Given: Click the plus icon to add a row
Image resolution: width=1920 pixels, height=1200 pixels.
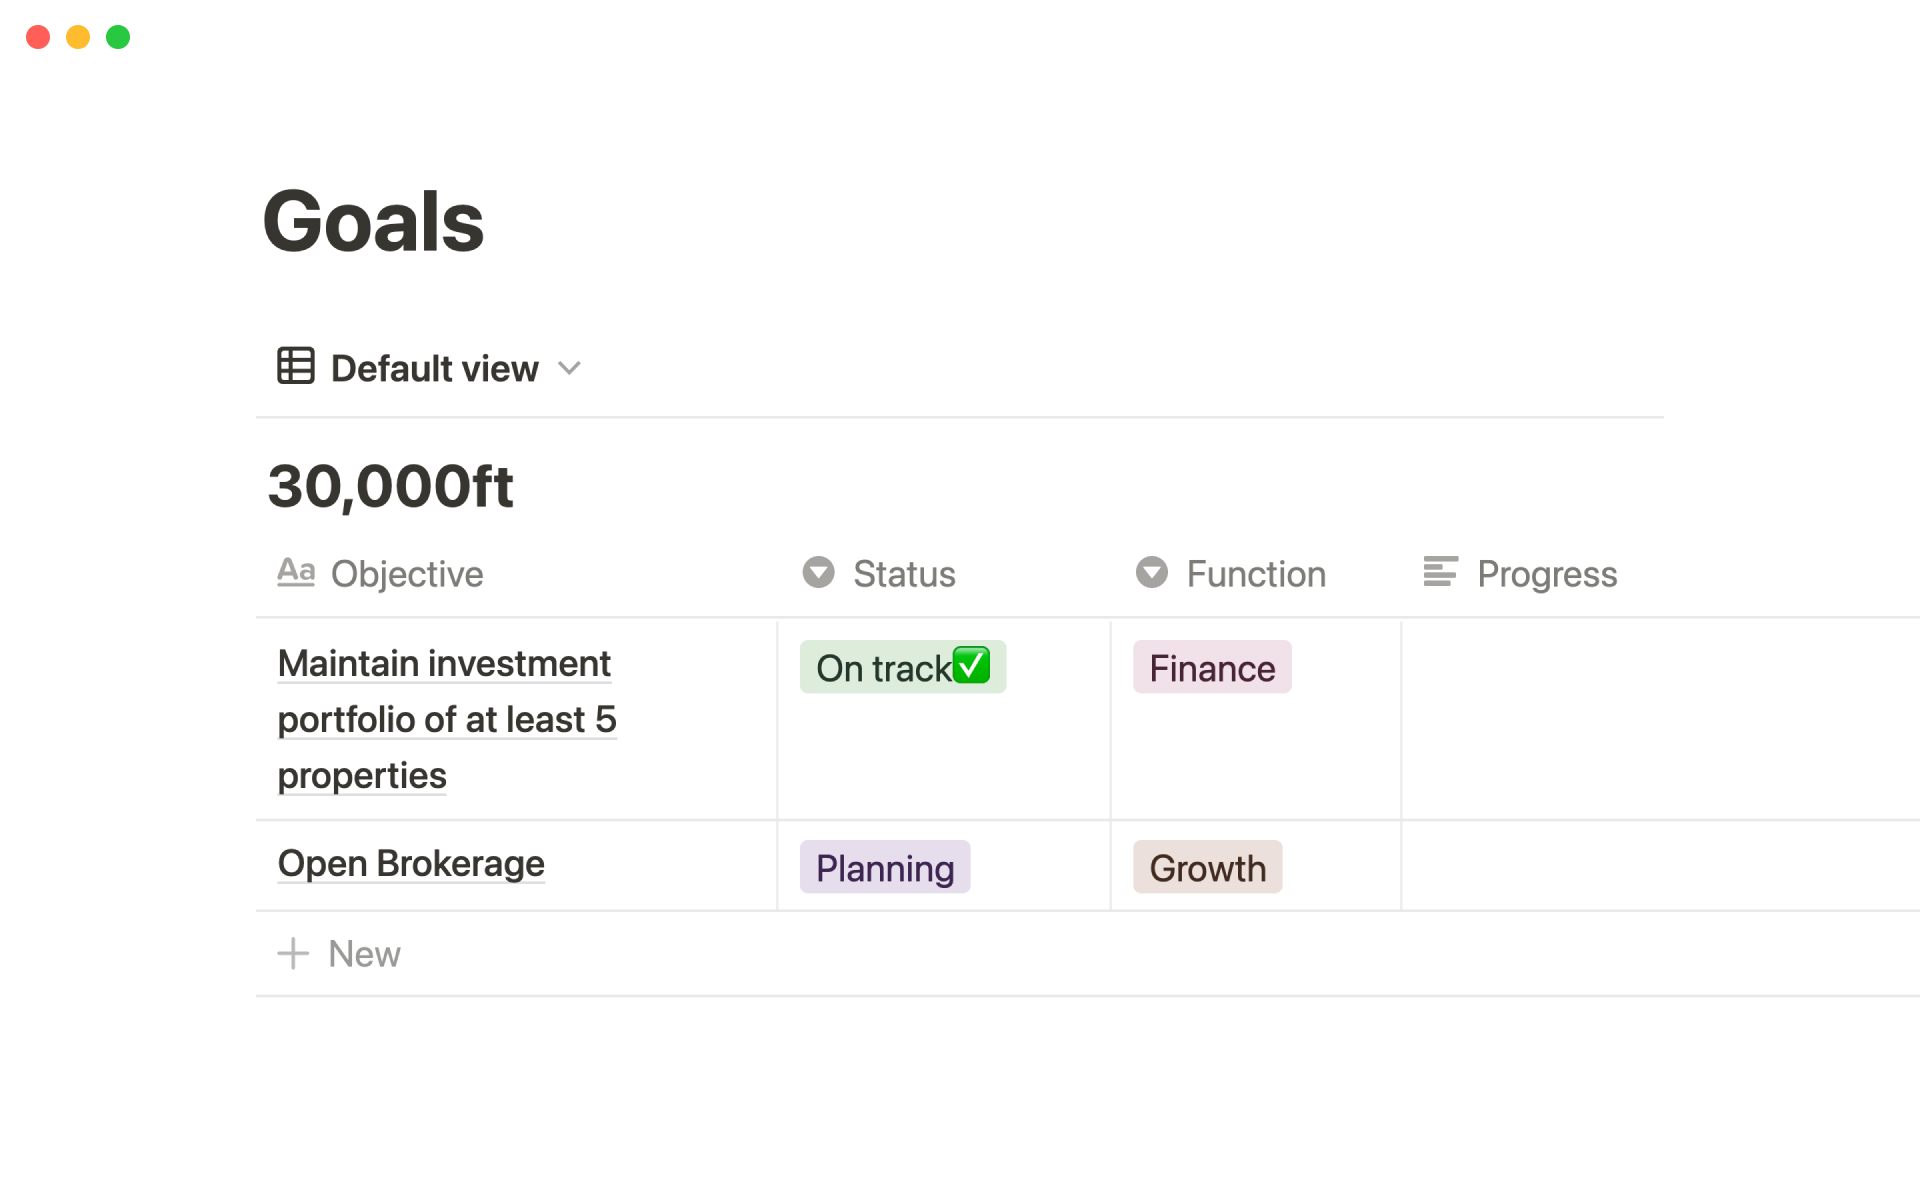Looking at the screenshot, I should tap(293, 954).
